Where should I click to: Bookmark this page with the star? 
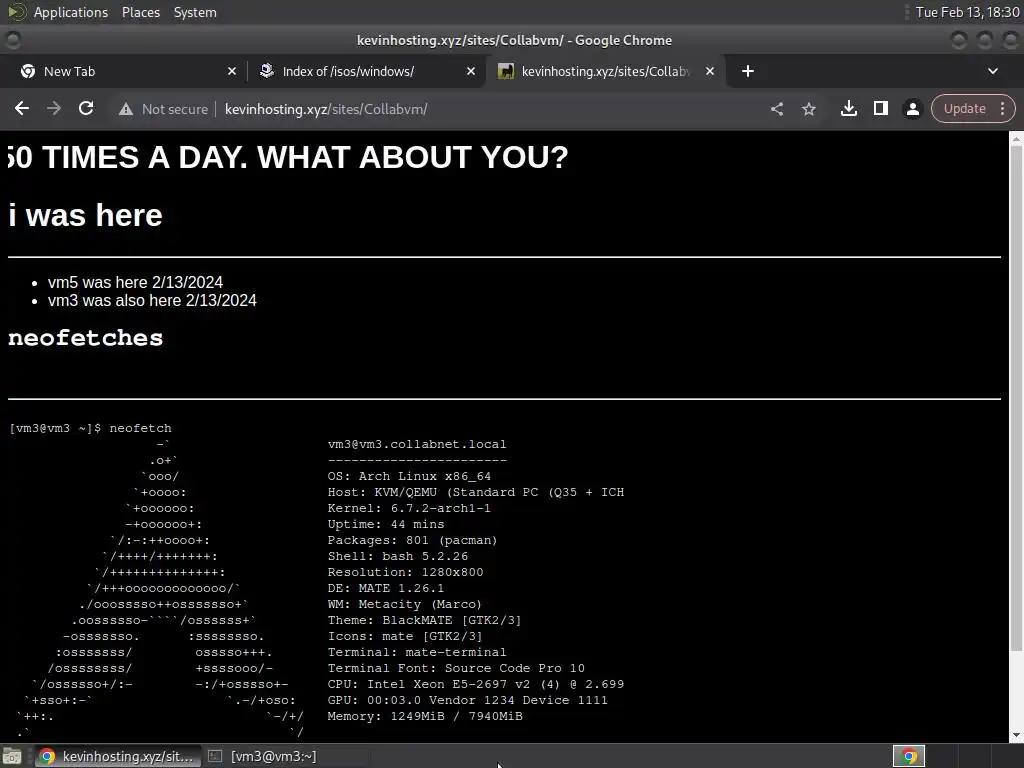click(x=808, y=109)
